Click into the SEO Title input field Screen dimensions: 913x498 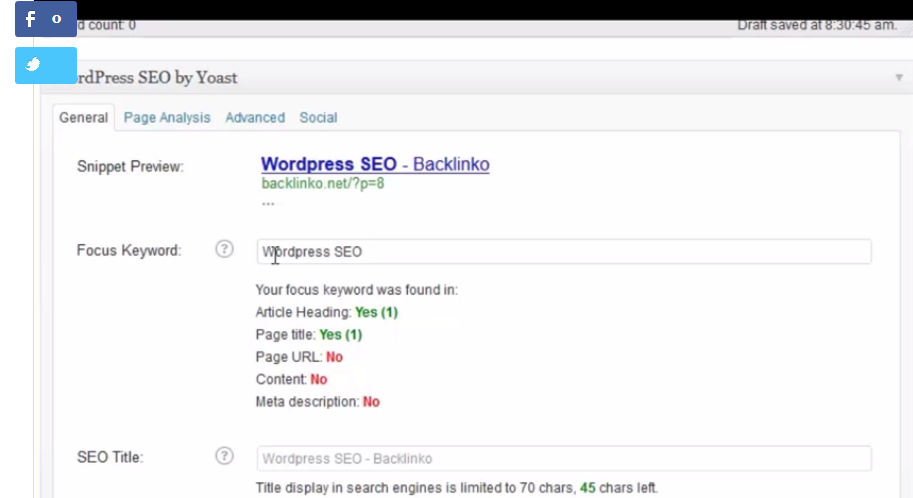564,458
